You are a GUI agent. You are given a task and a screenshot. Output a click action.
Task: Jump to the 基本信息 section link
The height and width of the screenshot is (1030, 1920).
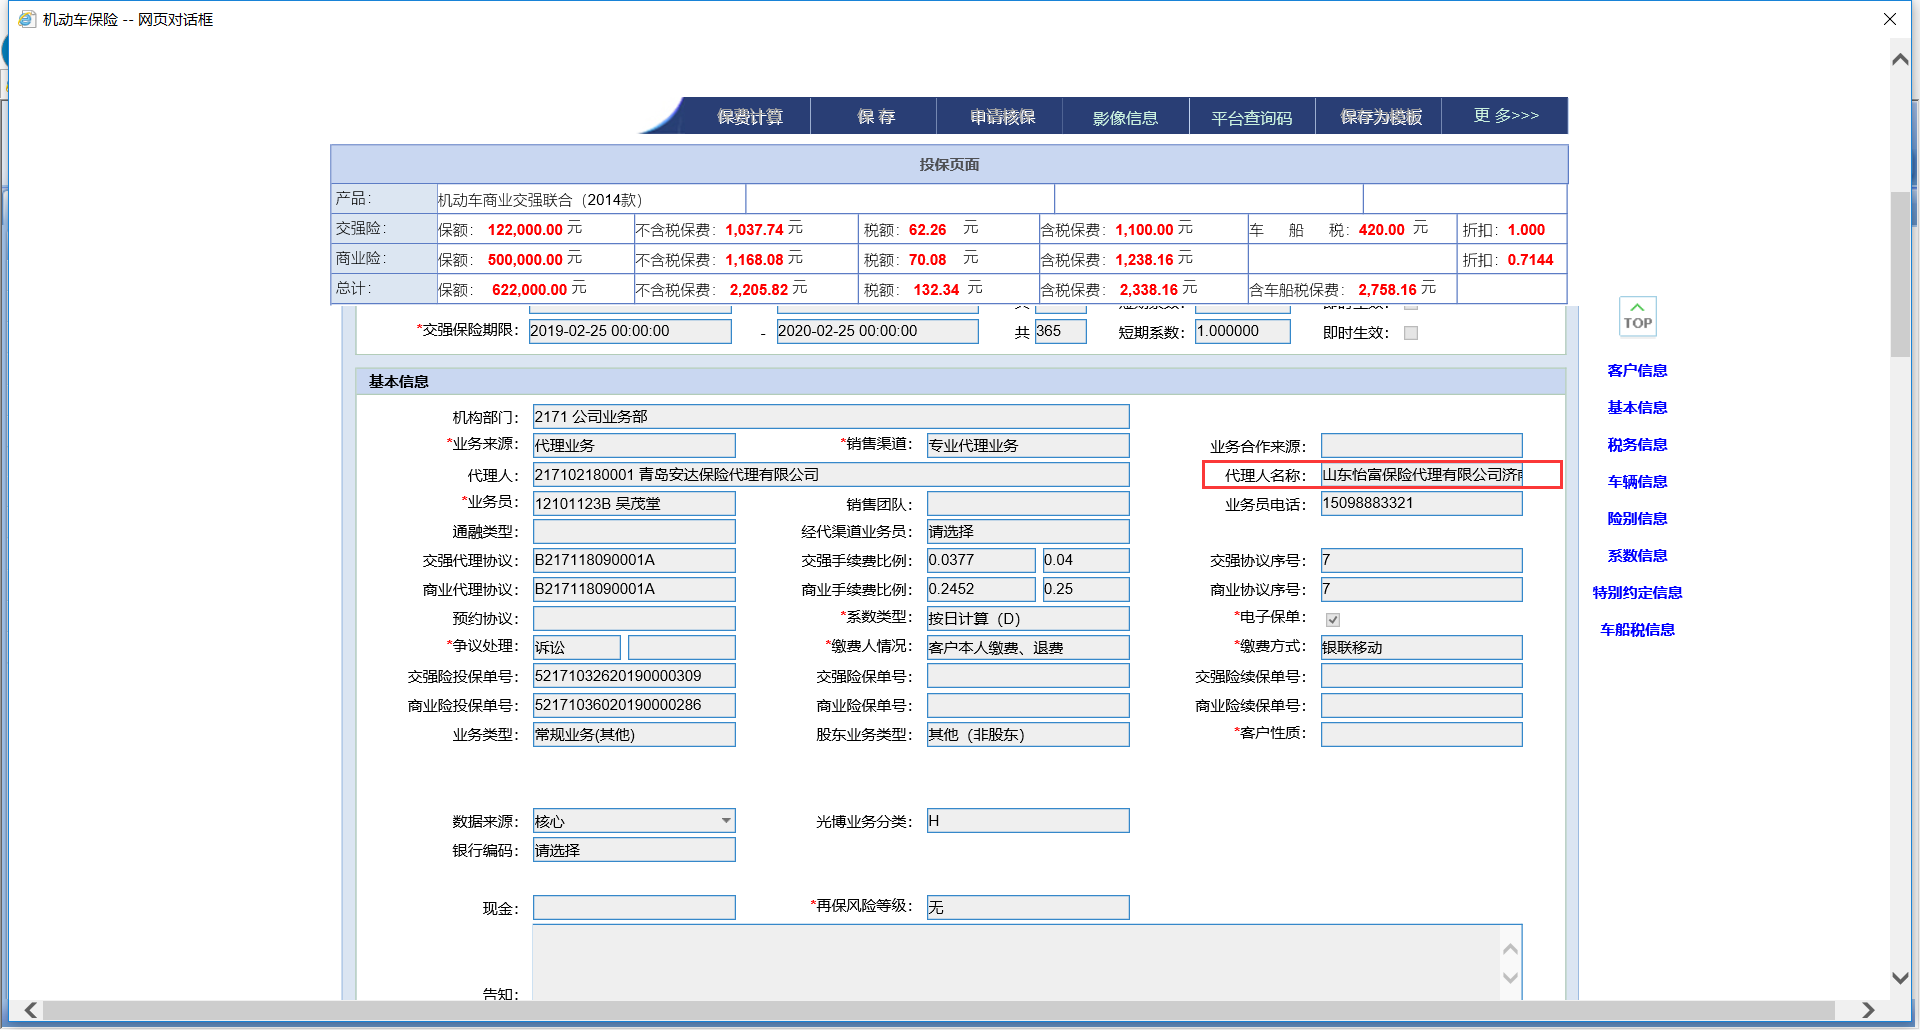coord(1637,407)
